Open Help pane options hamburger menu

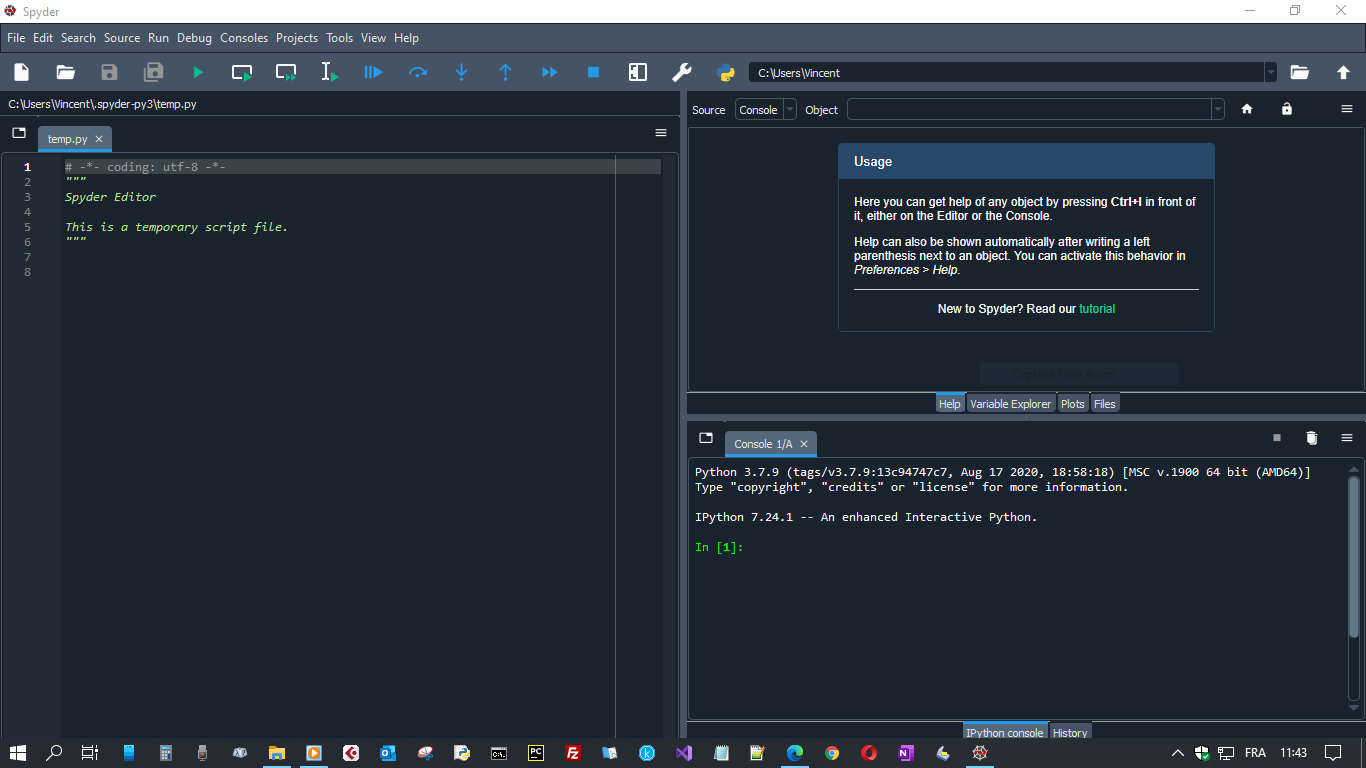pyautogui.click(x=1347, y=109)
